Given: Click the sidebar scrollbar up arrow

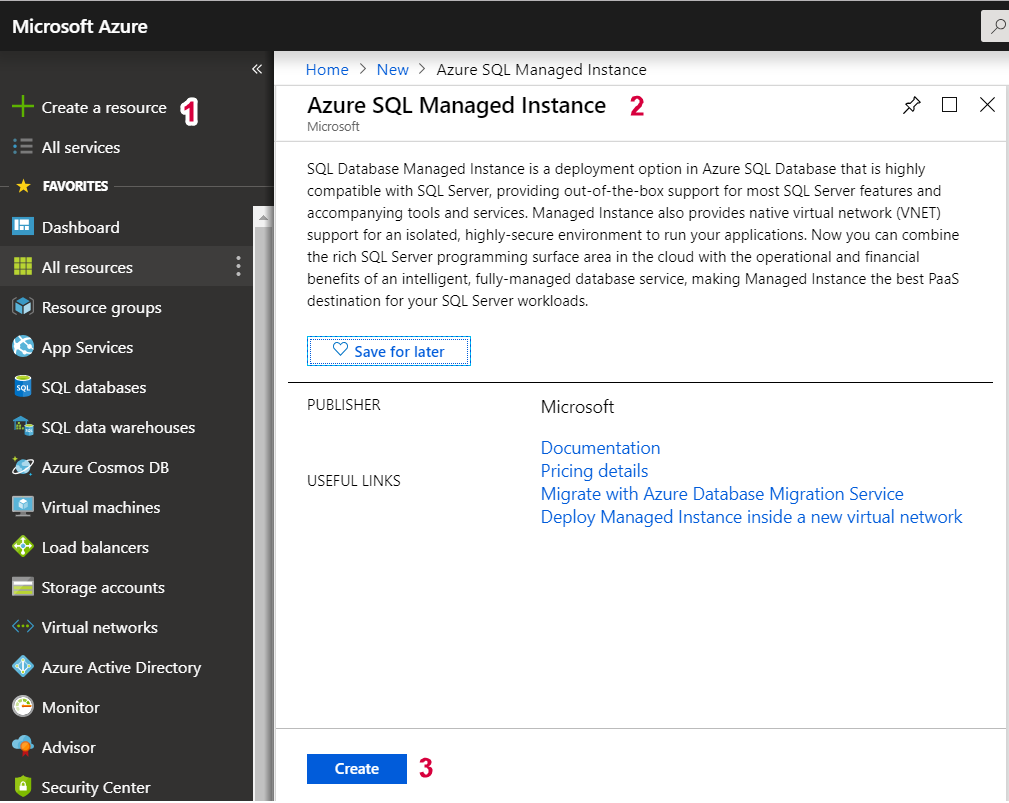Looking at the screenshot, I should [x=263, y=216].
